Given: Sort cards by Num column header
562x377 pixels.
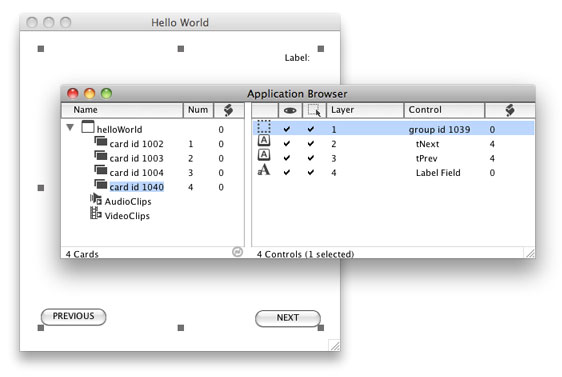Looking at the screenshot, I should click(198, 110).
